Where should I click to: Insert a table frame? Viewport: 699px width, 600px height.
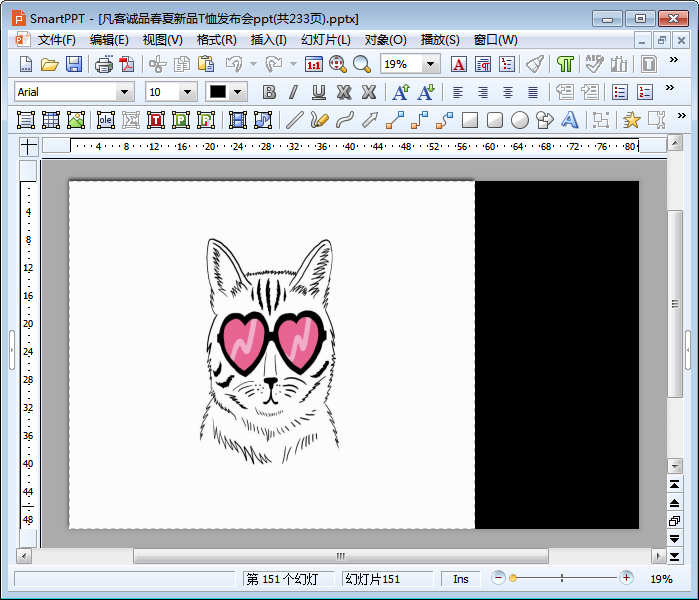(x=51, y=120)
